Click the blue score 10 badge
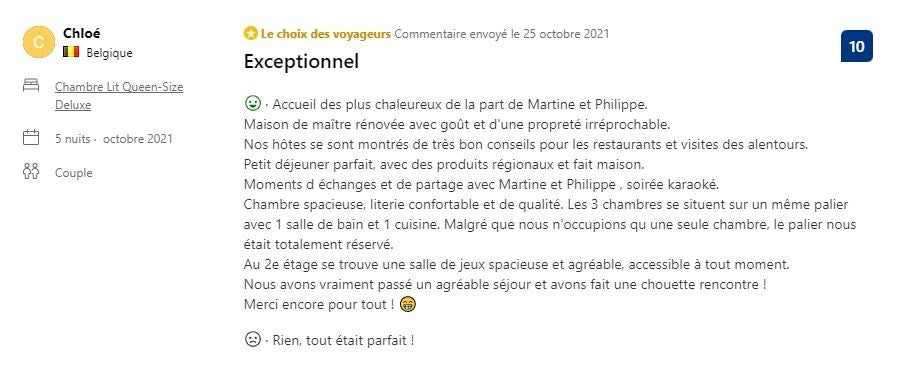 (856, 46)
